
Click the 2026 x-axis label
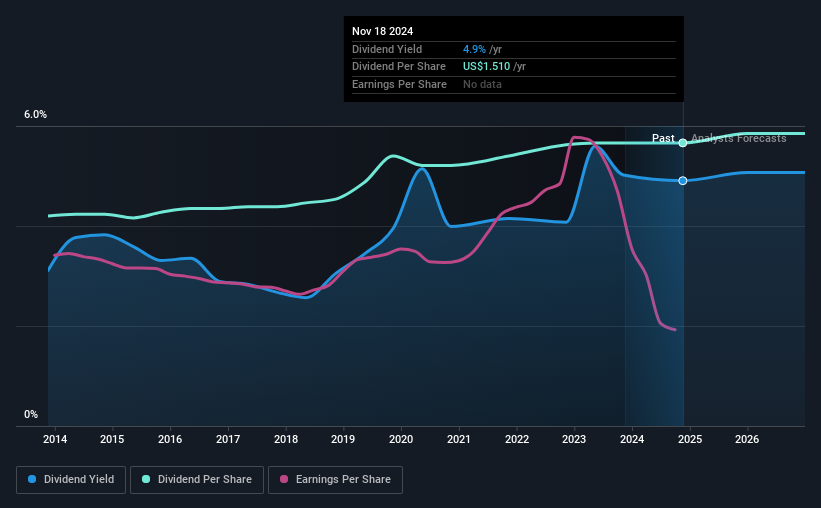(x=747, y=439)
